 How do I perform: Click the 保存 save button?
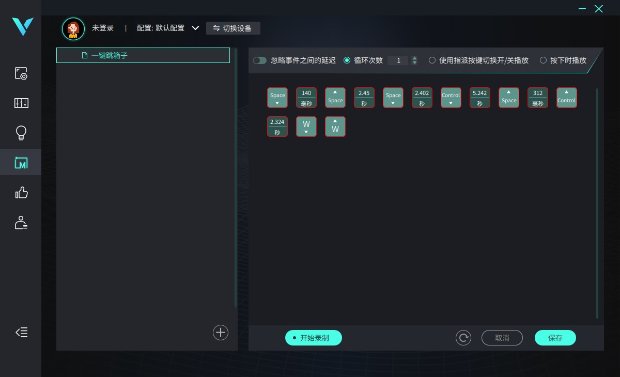(555, 338)
